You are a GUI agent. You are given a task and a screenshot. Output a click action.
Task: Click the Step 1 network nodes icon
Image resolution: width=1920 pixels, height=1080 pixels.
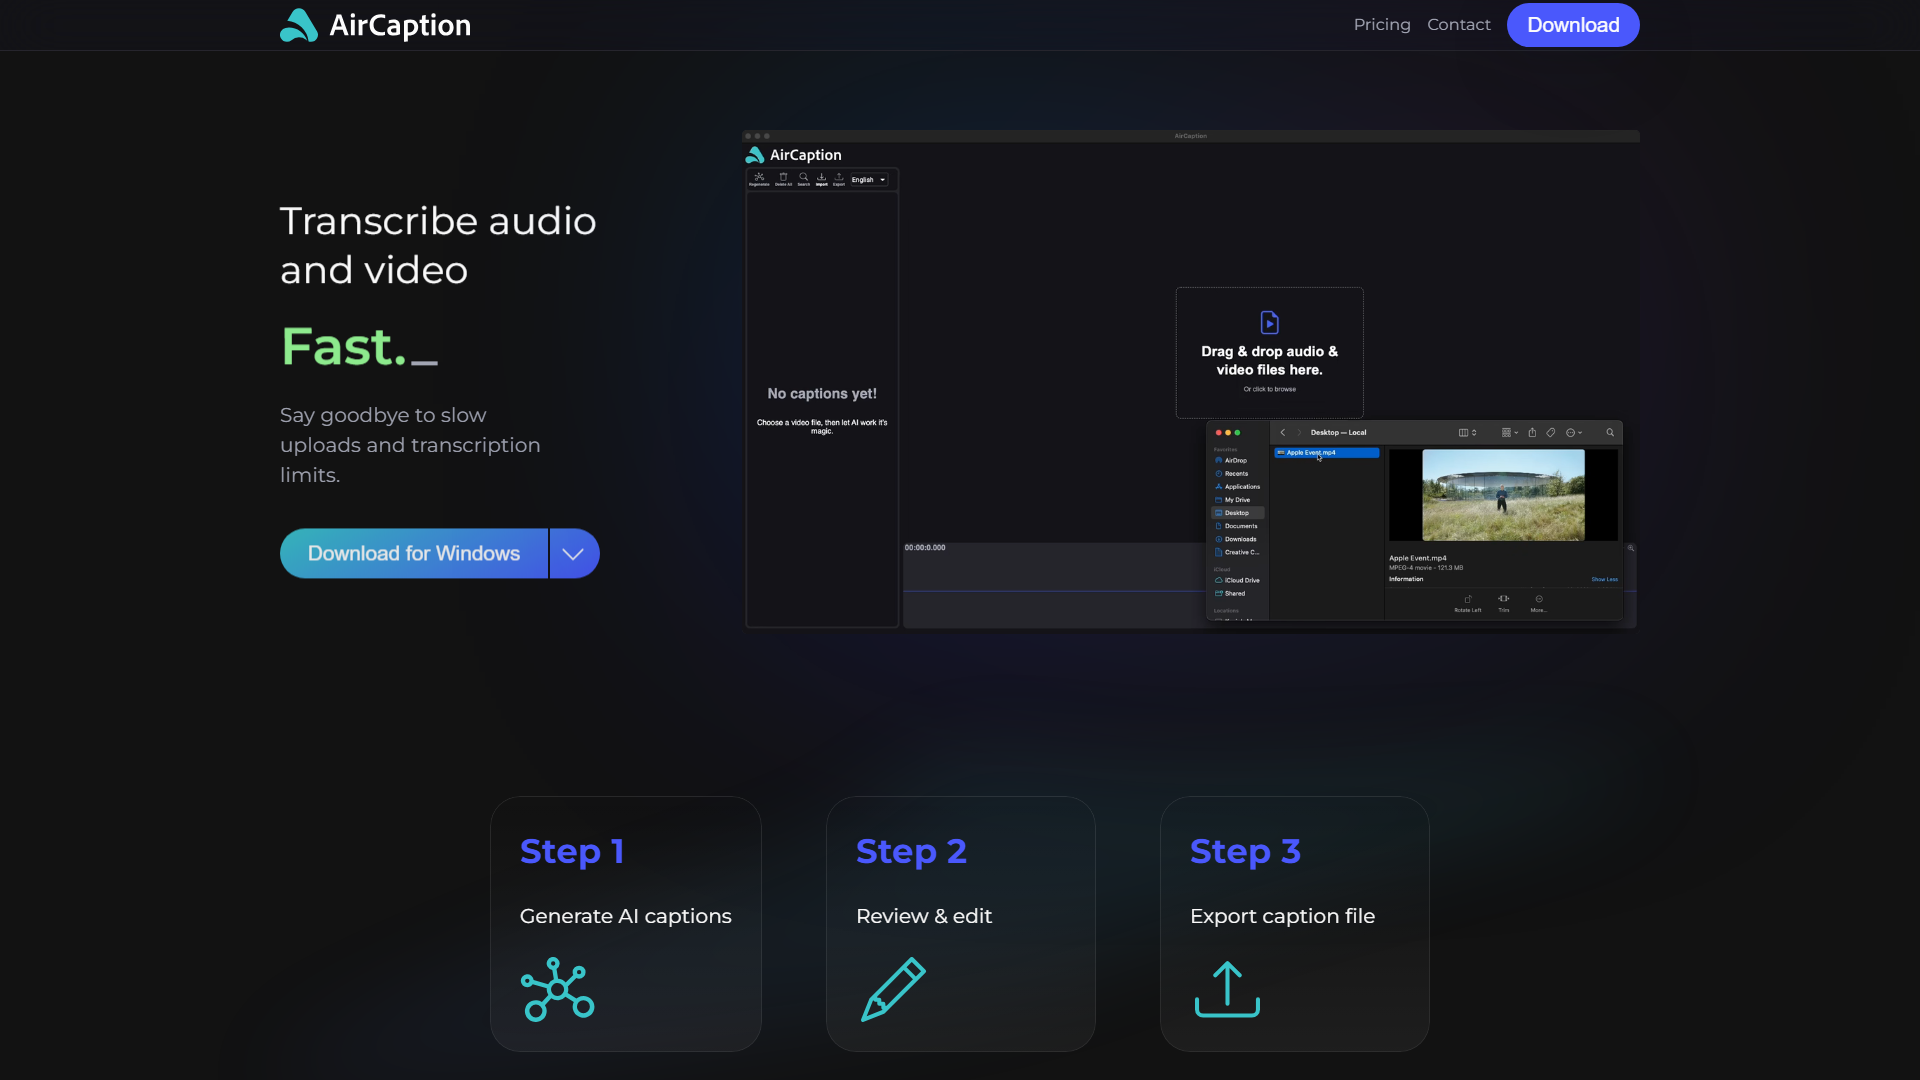558,989
